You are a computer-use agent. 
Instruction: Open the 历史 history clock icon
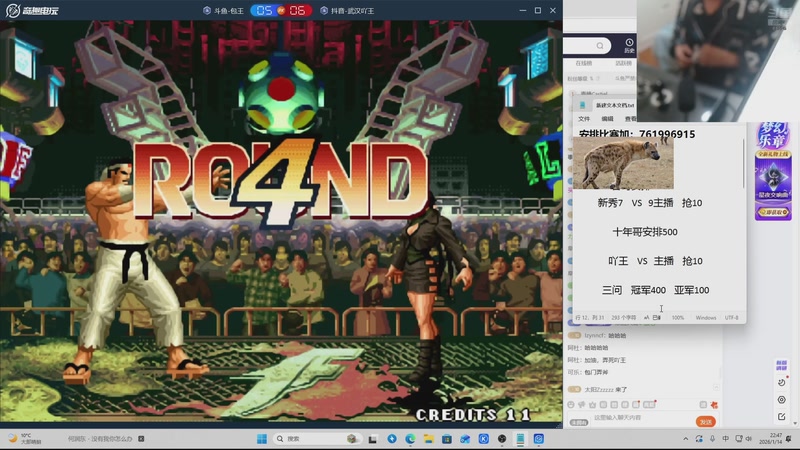tap(629, 45)
